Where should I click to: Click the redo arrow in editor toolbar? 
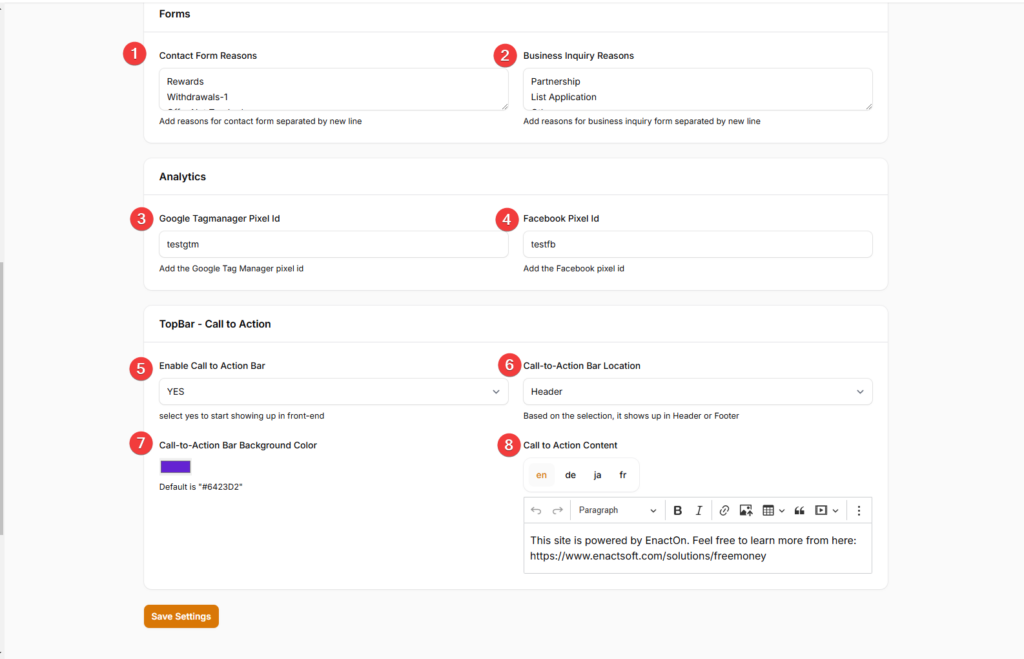[557, 511]
